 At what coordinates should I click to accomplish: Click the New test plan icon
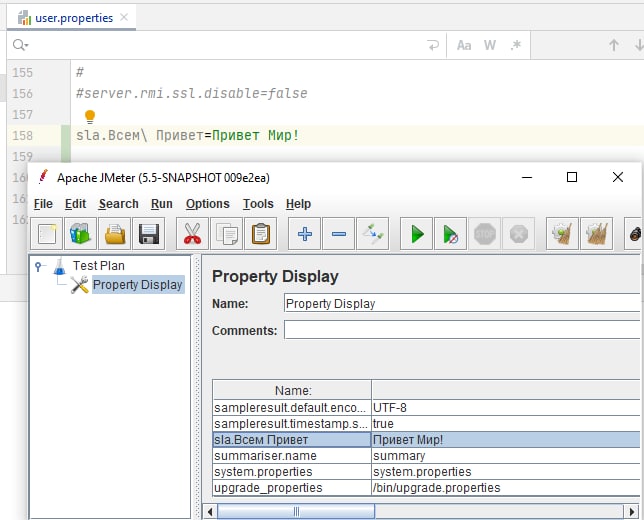point(47,234)
